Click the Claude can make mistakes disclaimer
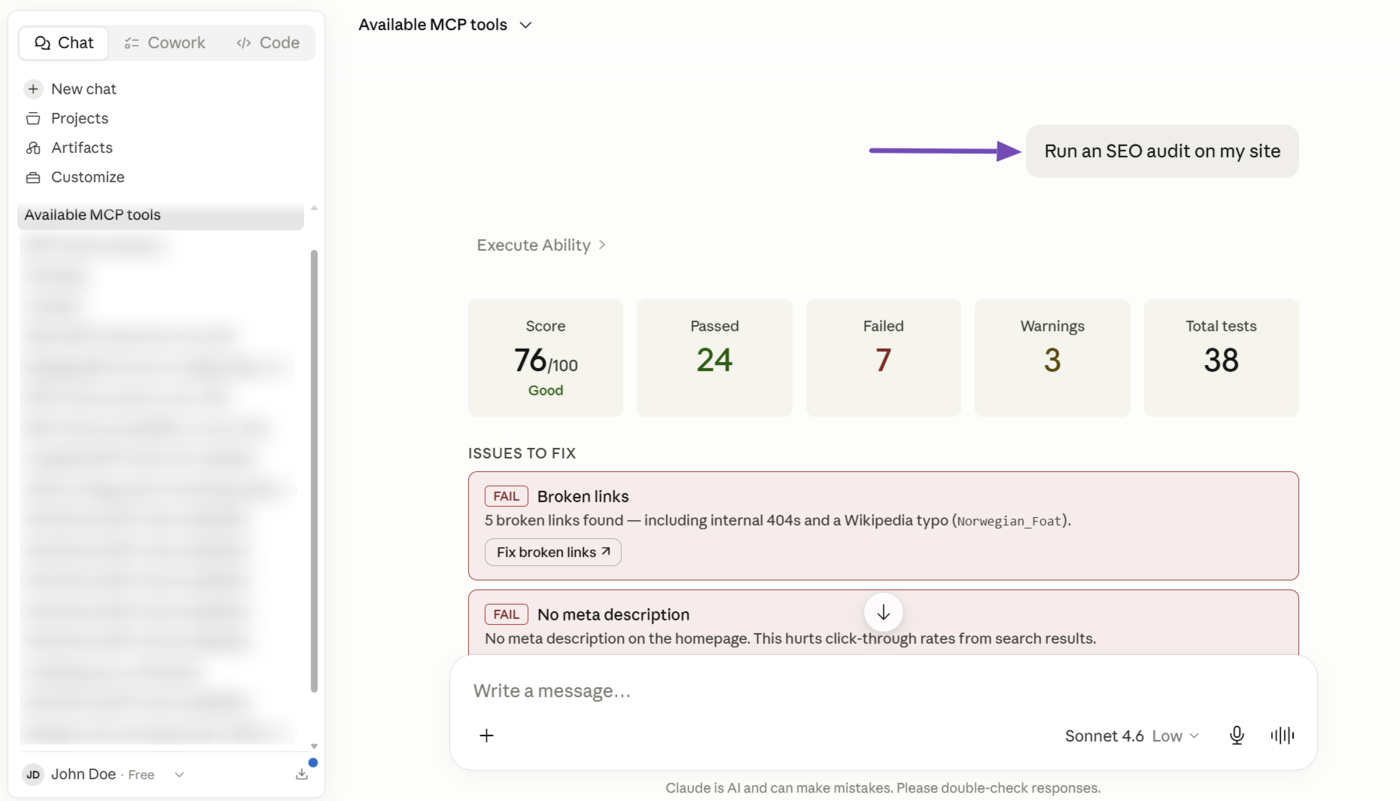This screenshot has height=801, width=1400. coord(883,788)
